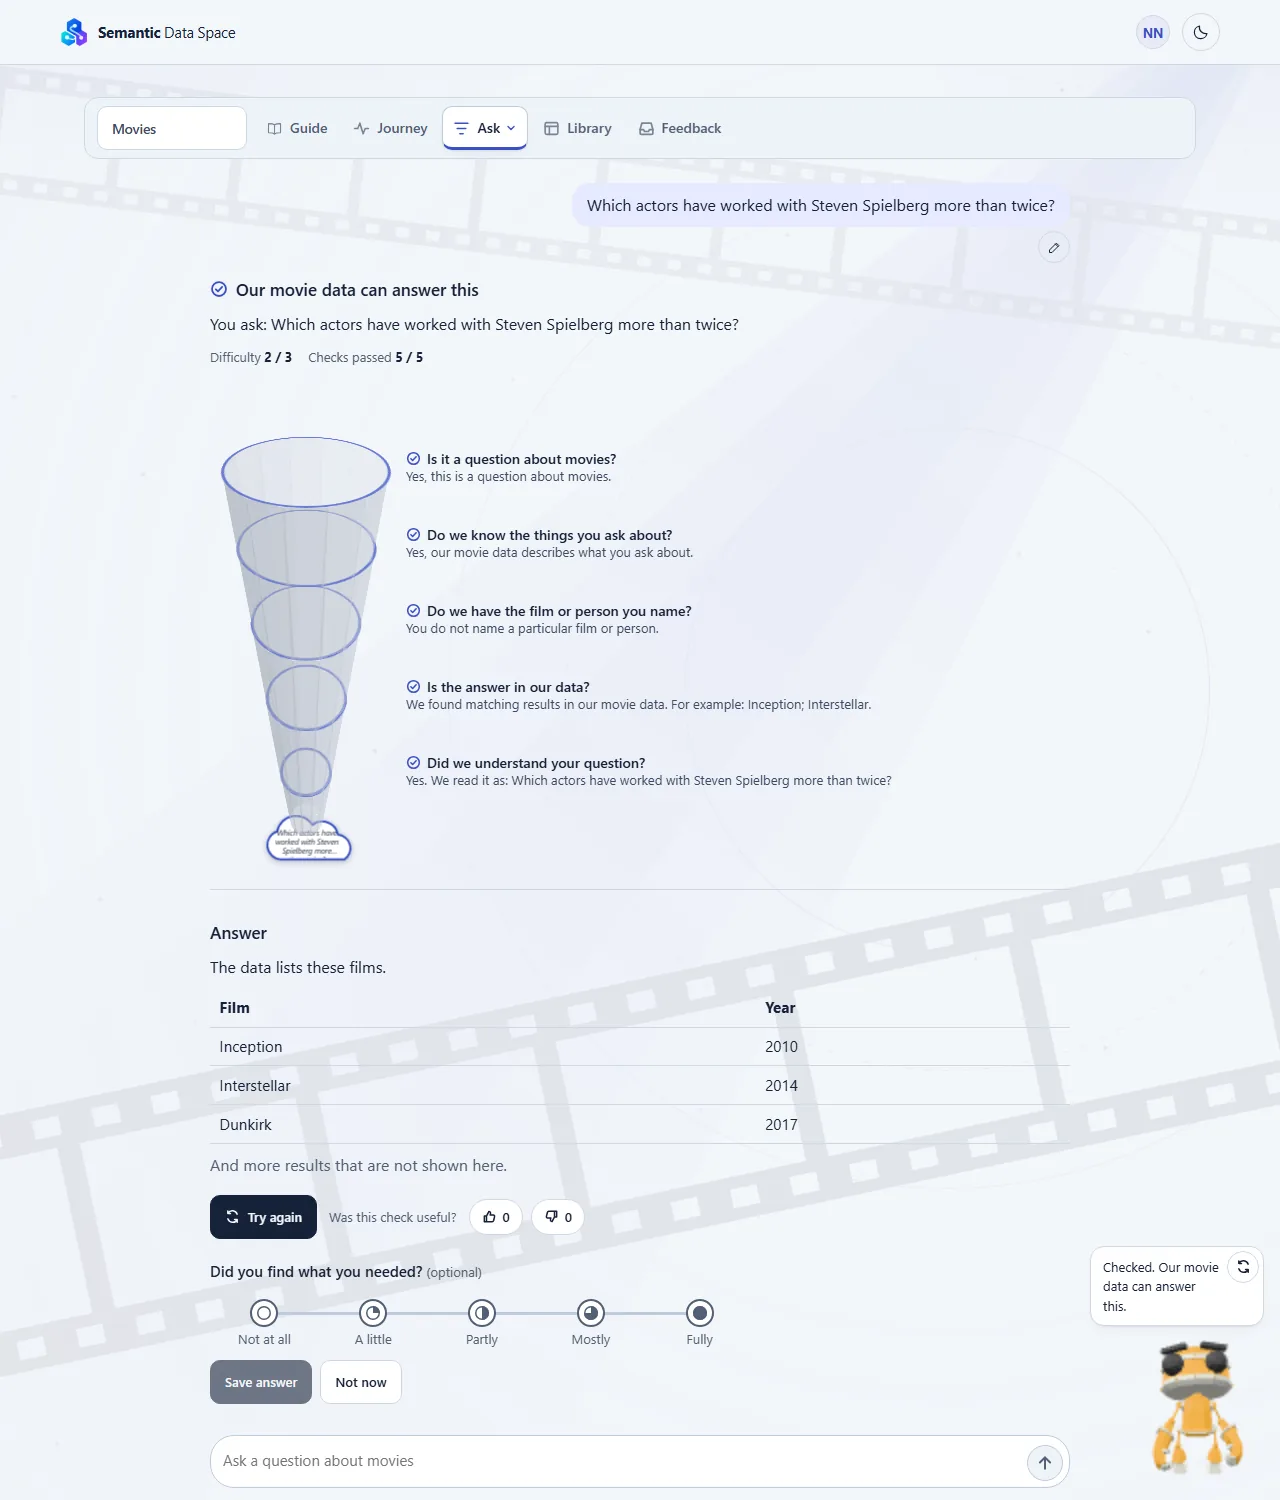Click the question cloud below the funnel

click(309, 840)
